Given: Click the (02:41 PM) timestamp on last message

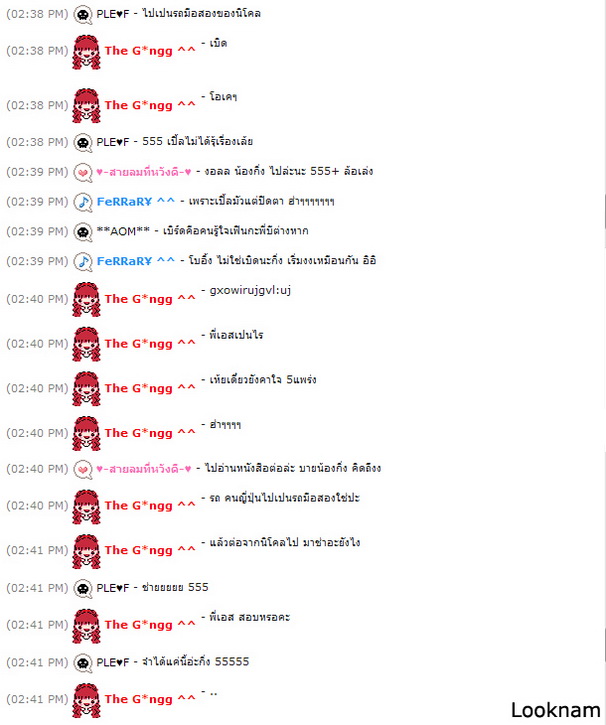Looking at the screenshot, I should click(x=37, y=699).
